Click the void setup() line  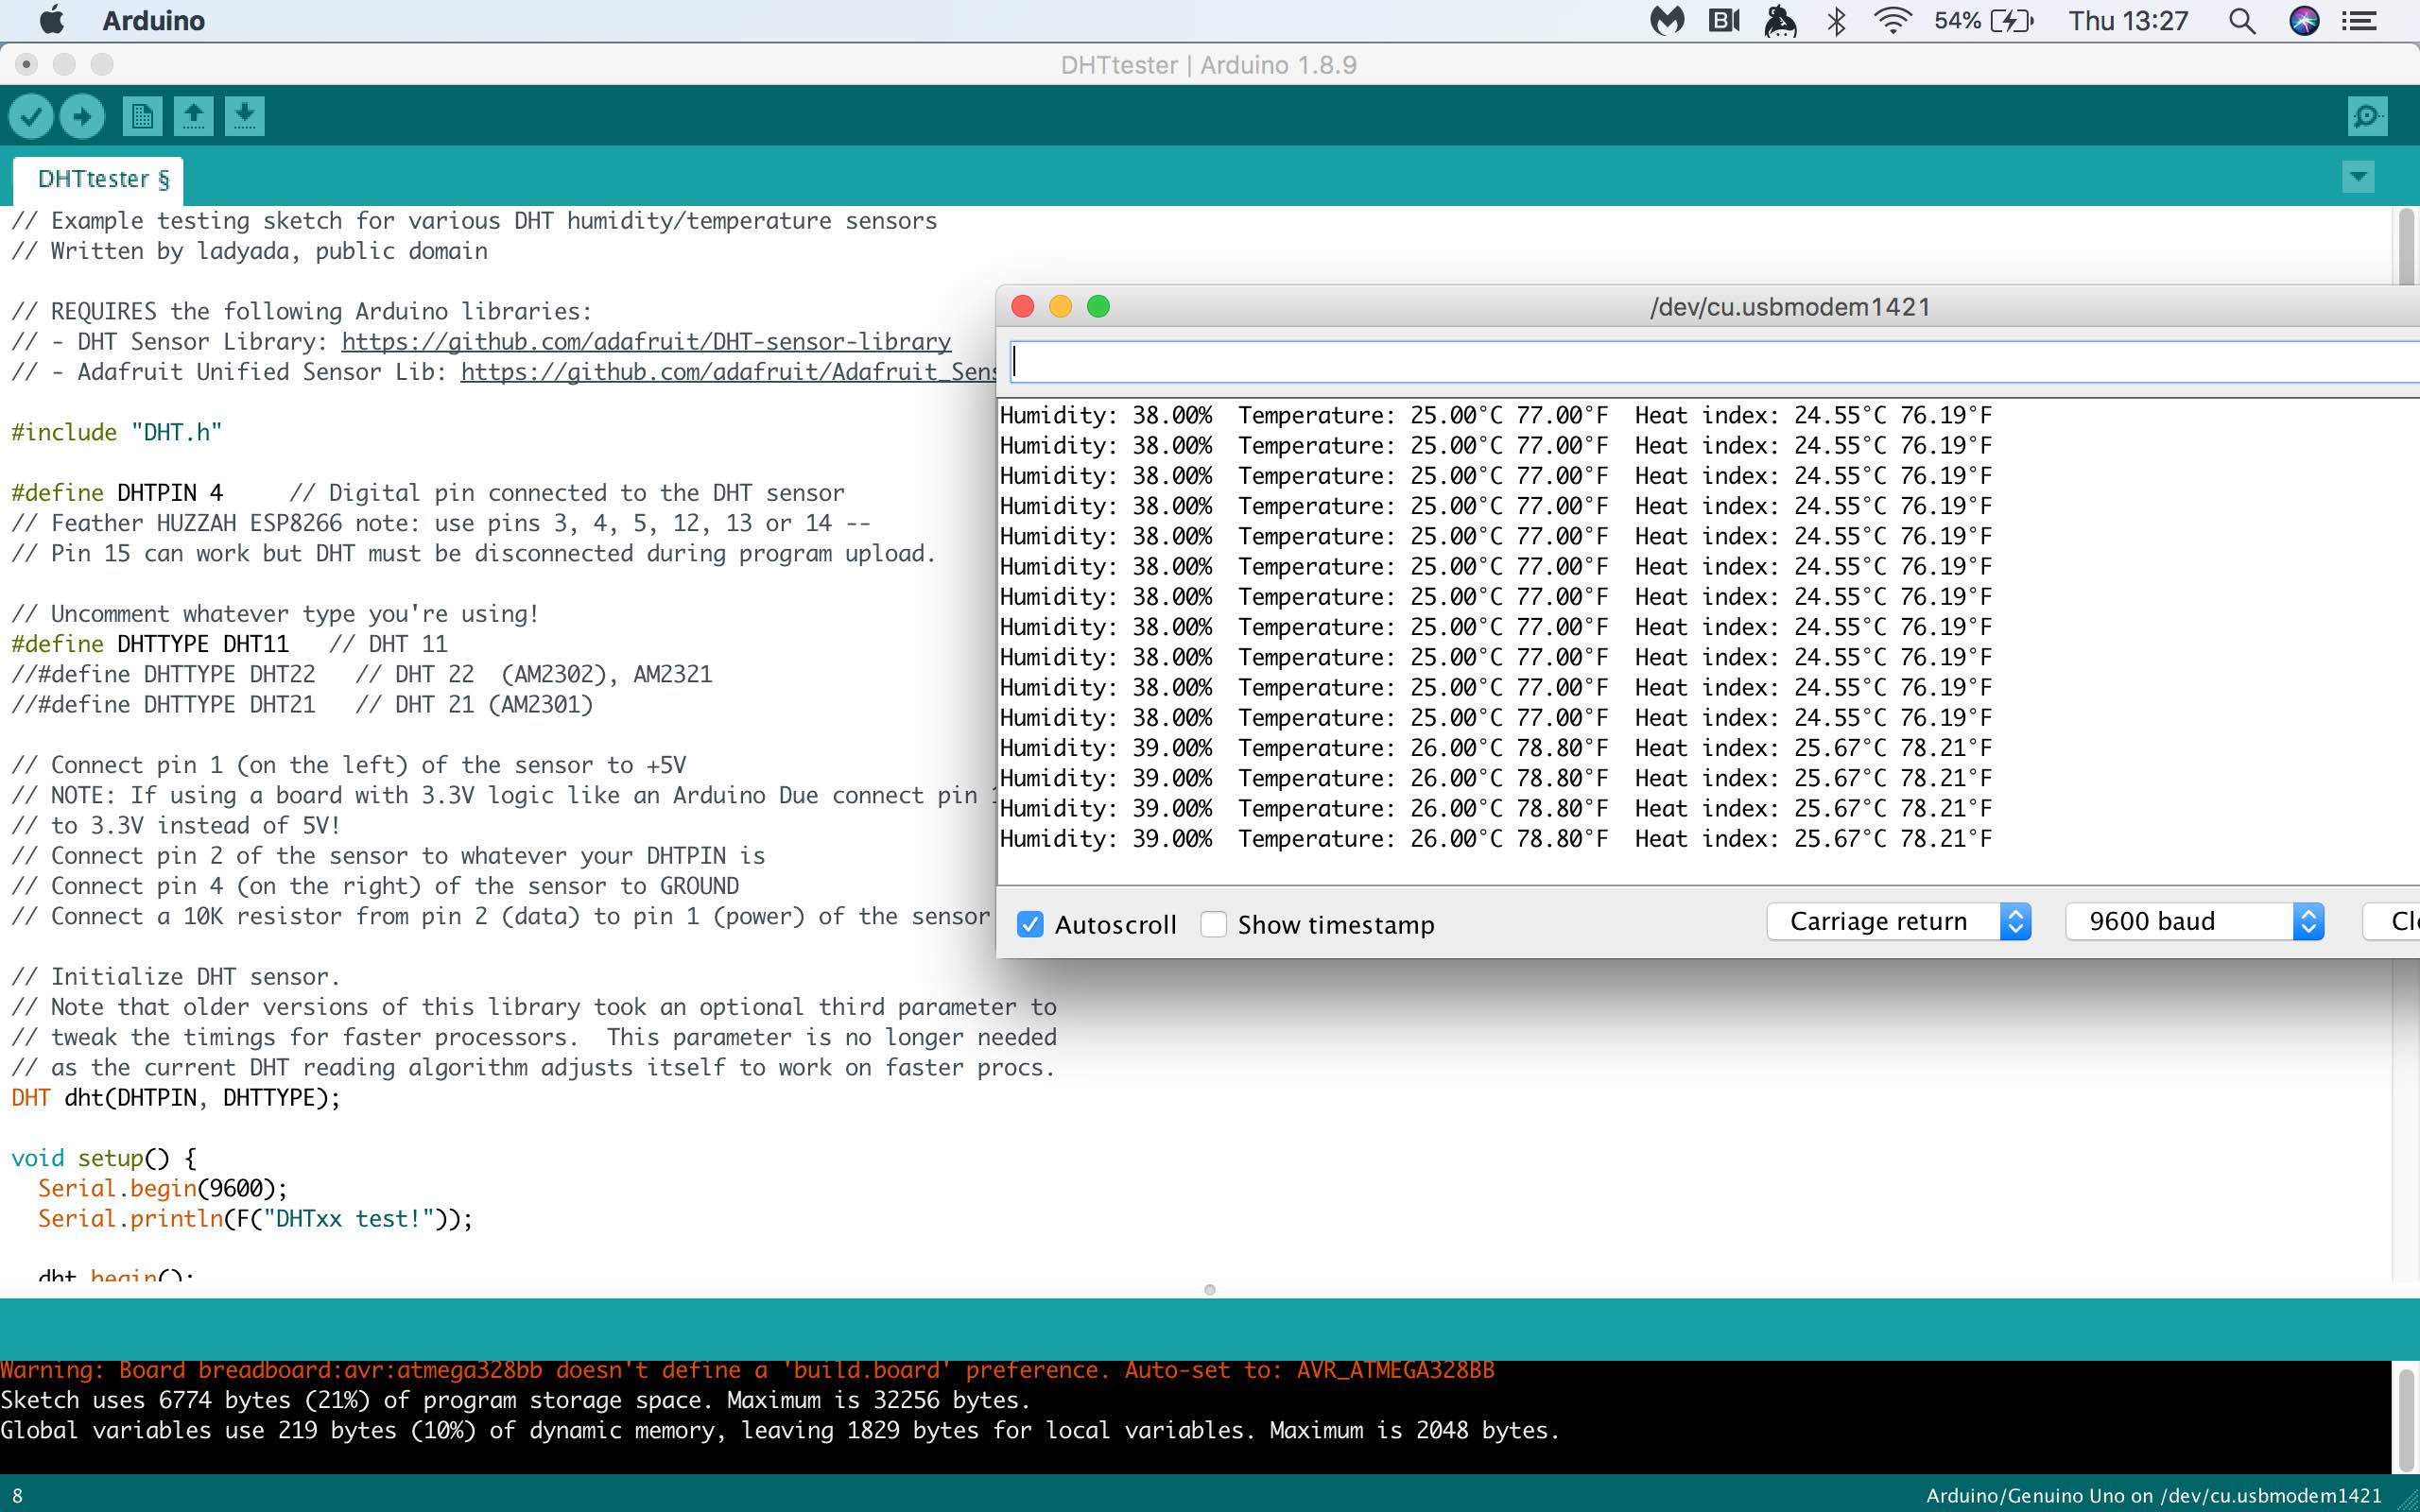pyautogui.click(x=104, y=1158)
